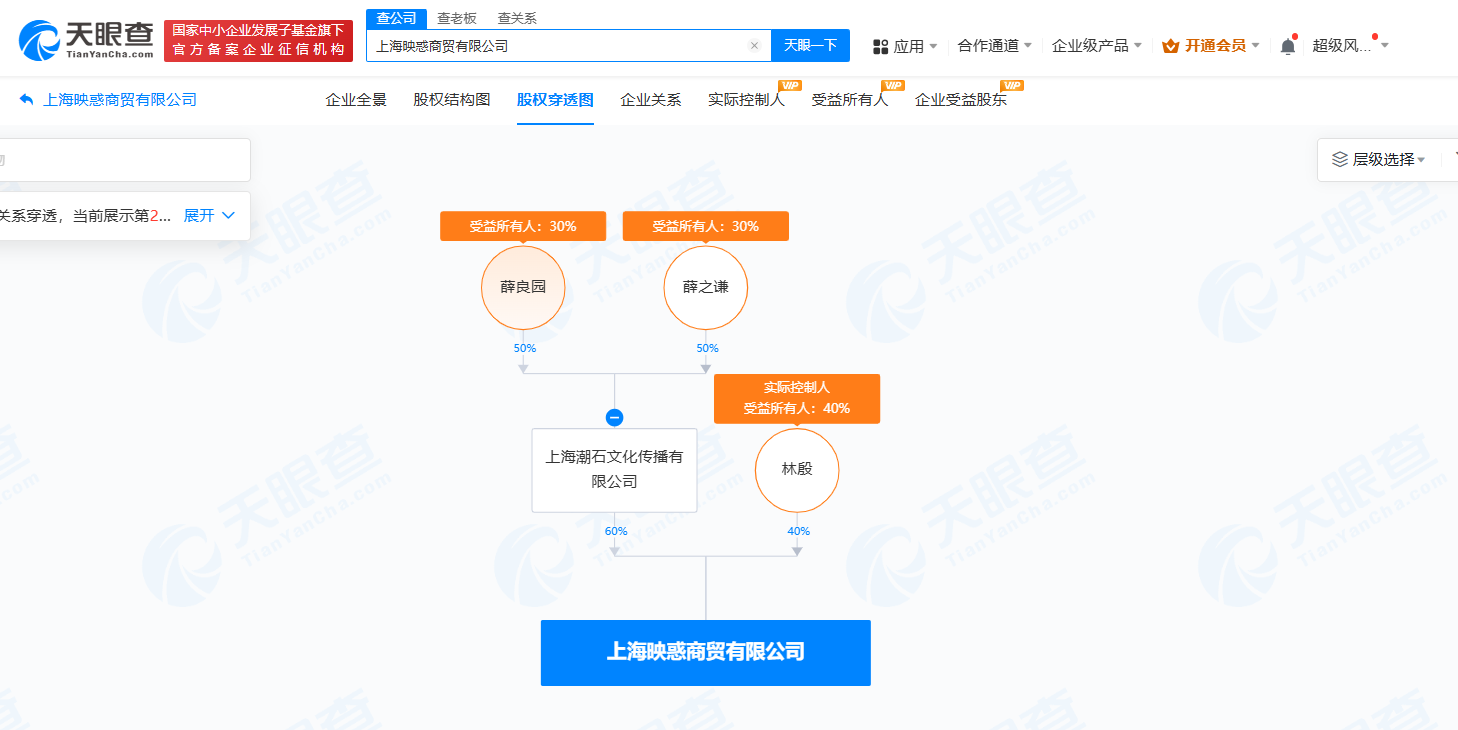1458x730 pixels.
Task: Expand the 展开 relationship panel
Action: [x=199, y=215]
